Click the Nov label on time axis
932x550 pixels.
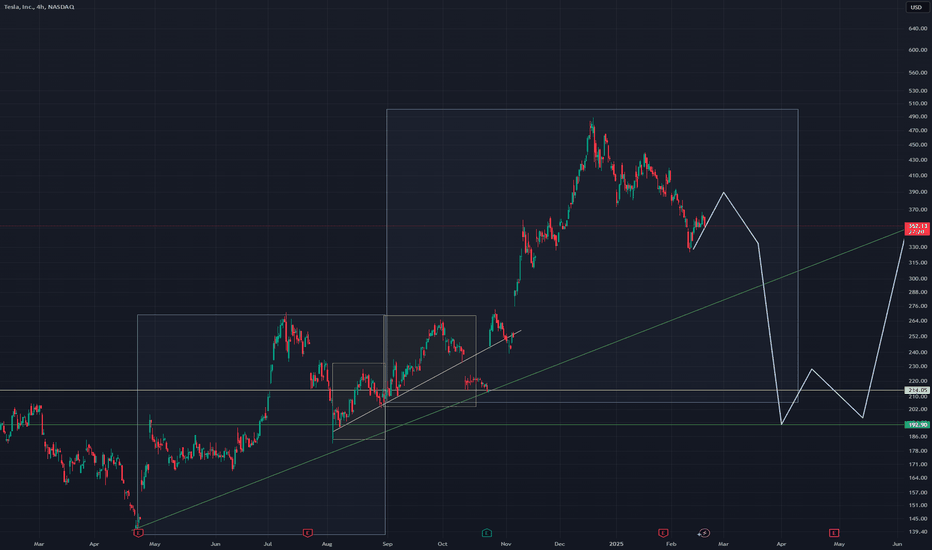tap(506, 543)
